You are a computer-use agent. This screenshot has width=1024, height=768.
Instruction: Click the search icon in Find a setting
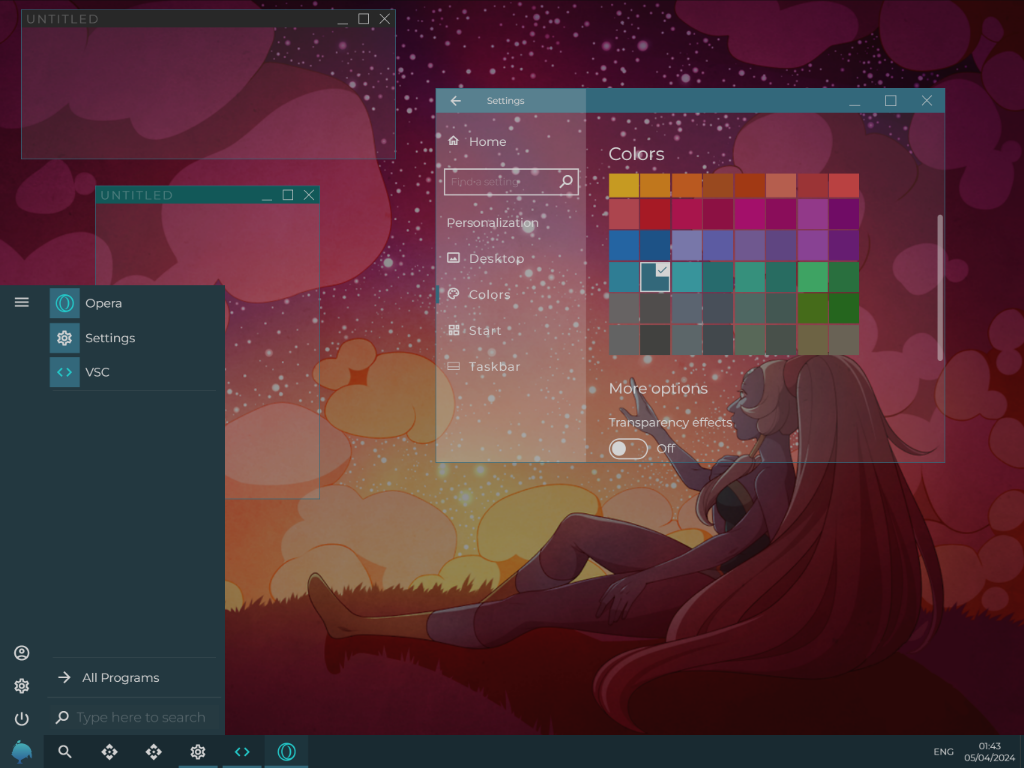pos(566,181)
